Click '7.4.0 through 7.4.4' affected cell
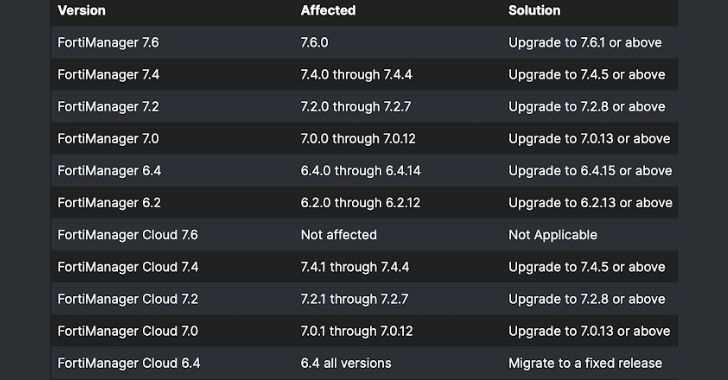 pyautogui.click(x=357, y=74)
